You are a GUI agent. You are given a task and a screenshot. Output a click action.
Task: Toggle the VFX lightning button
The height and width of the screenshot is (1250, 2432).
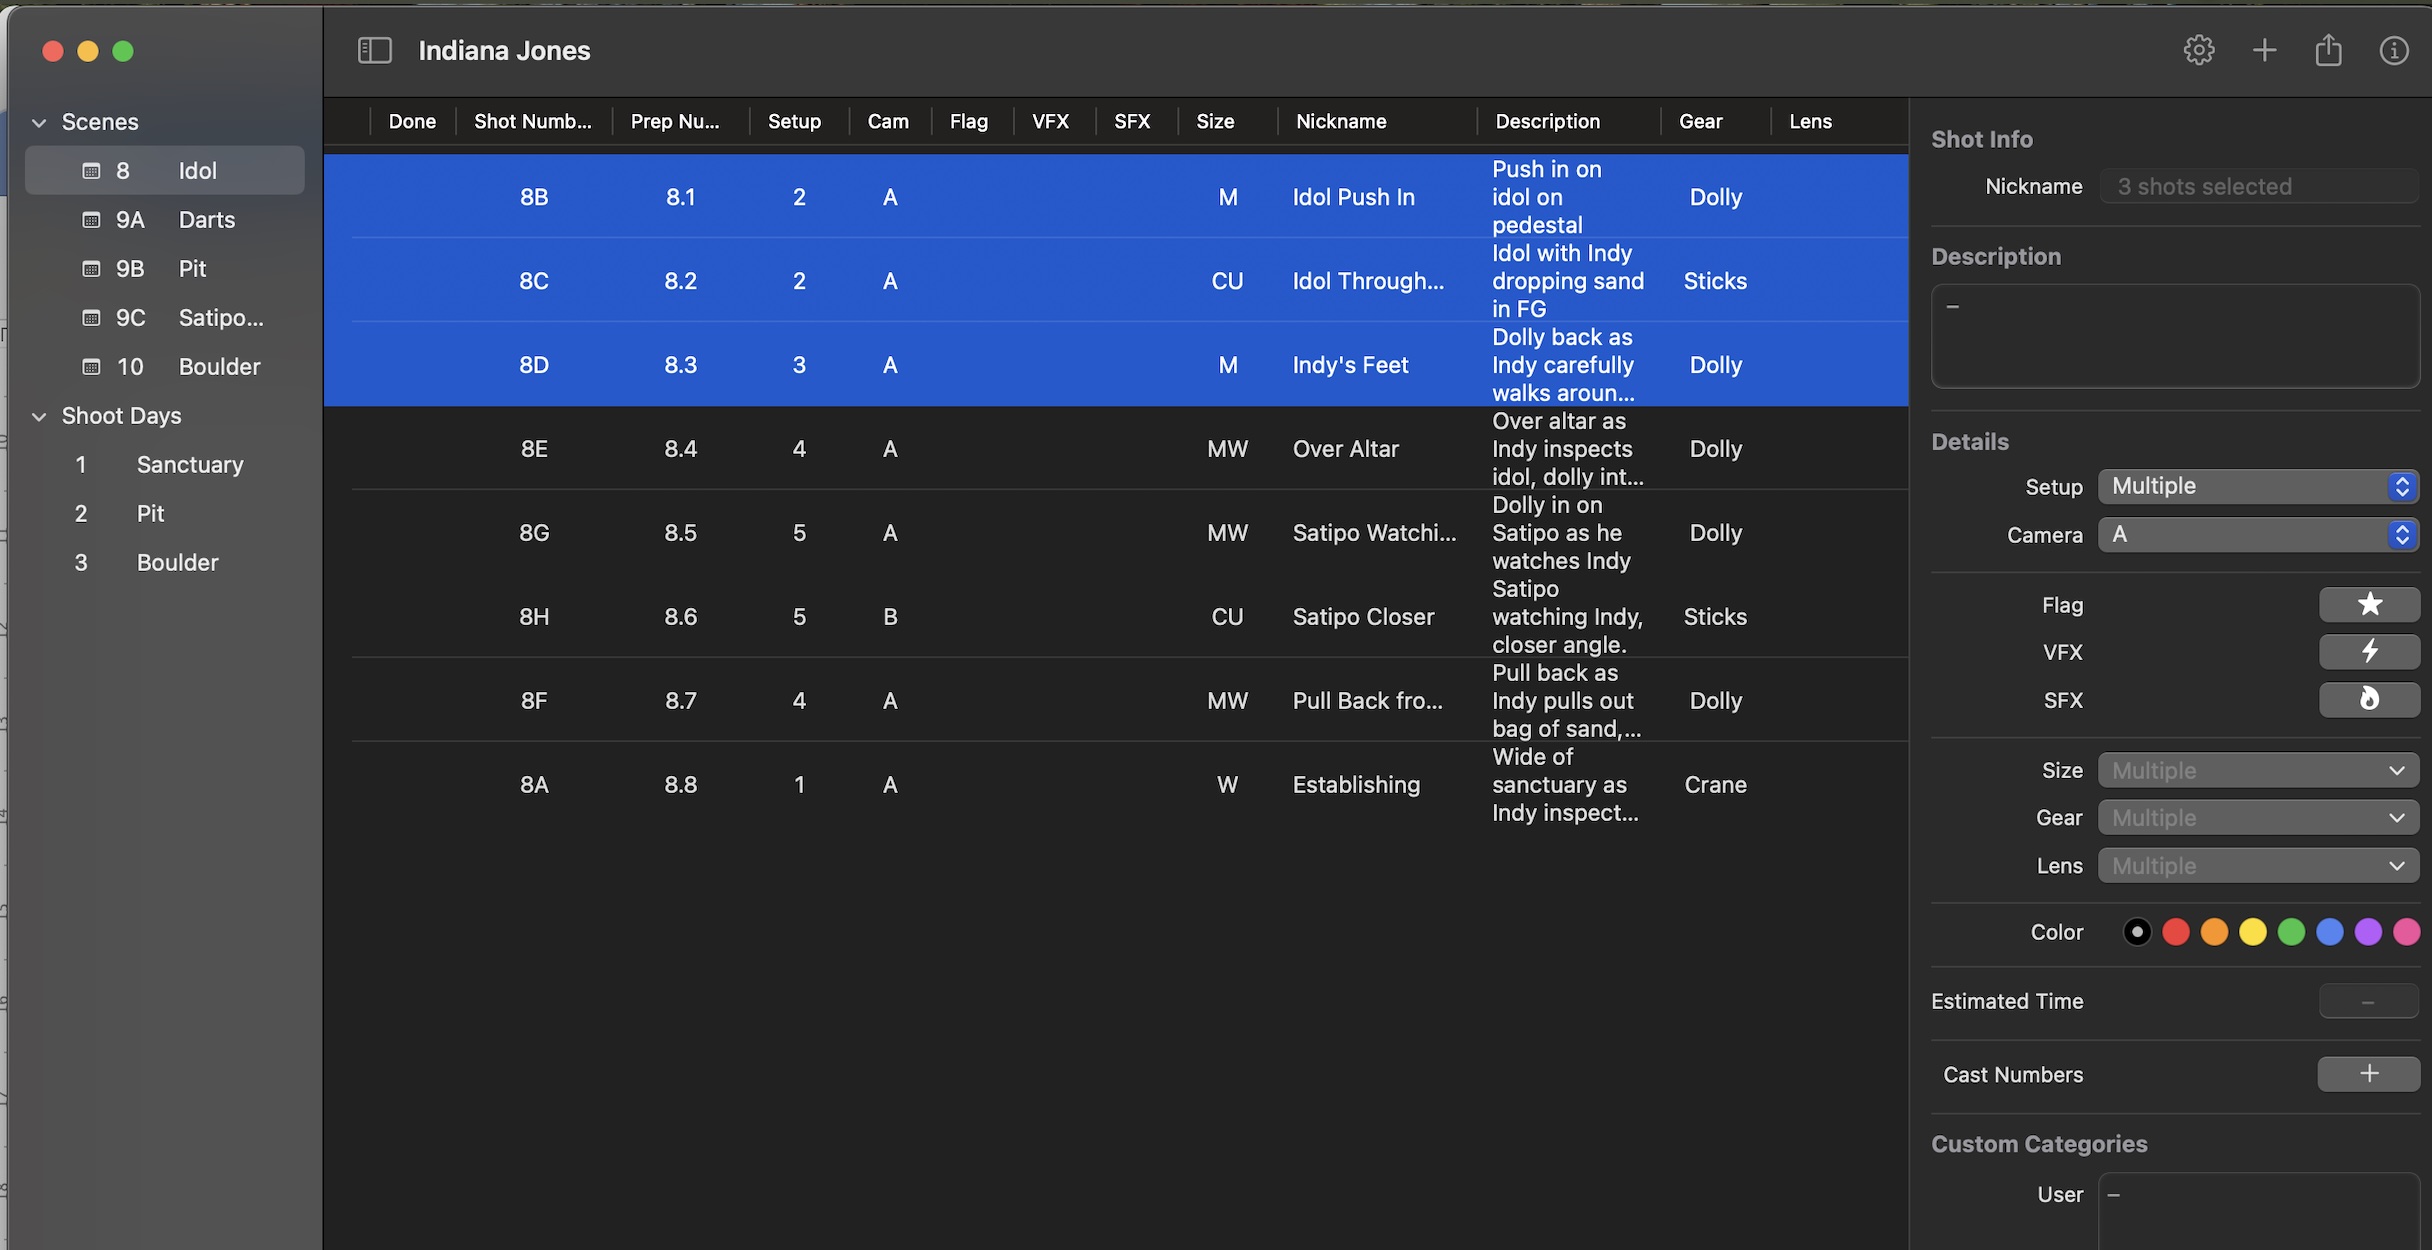tap(2368, 652)
